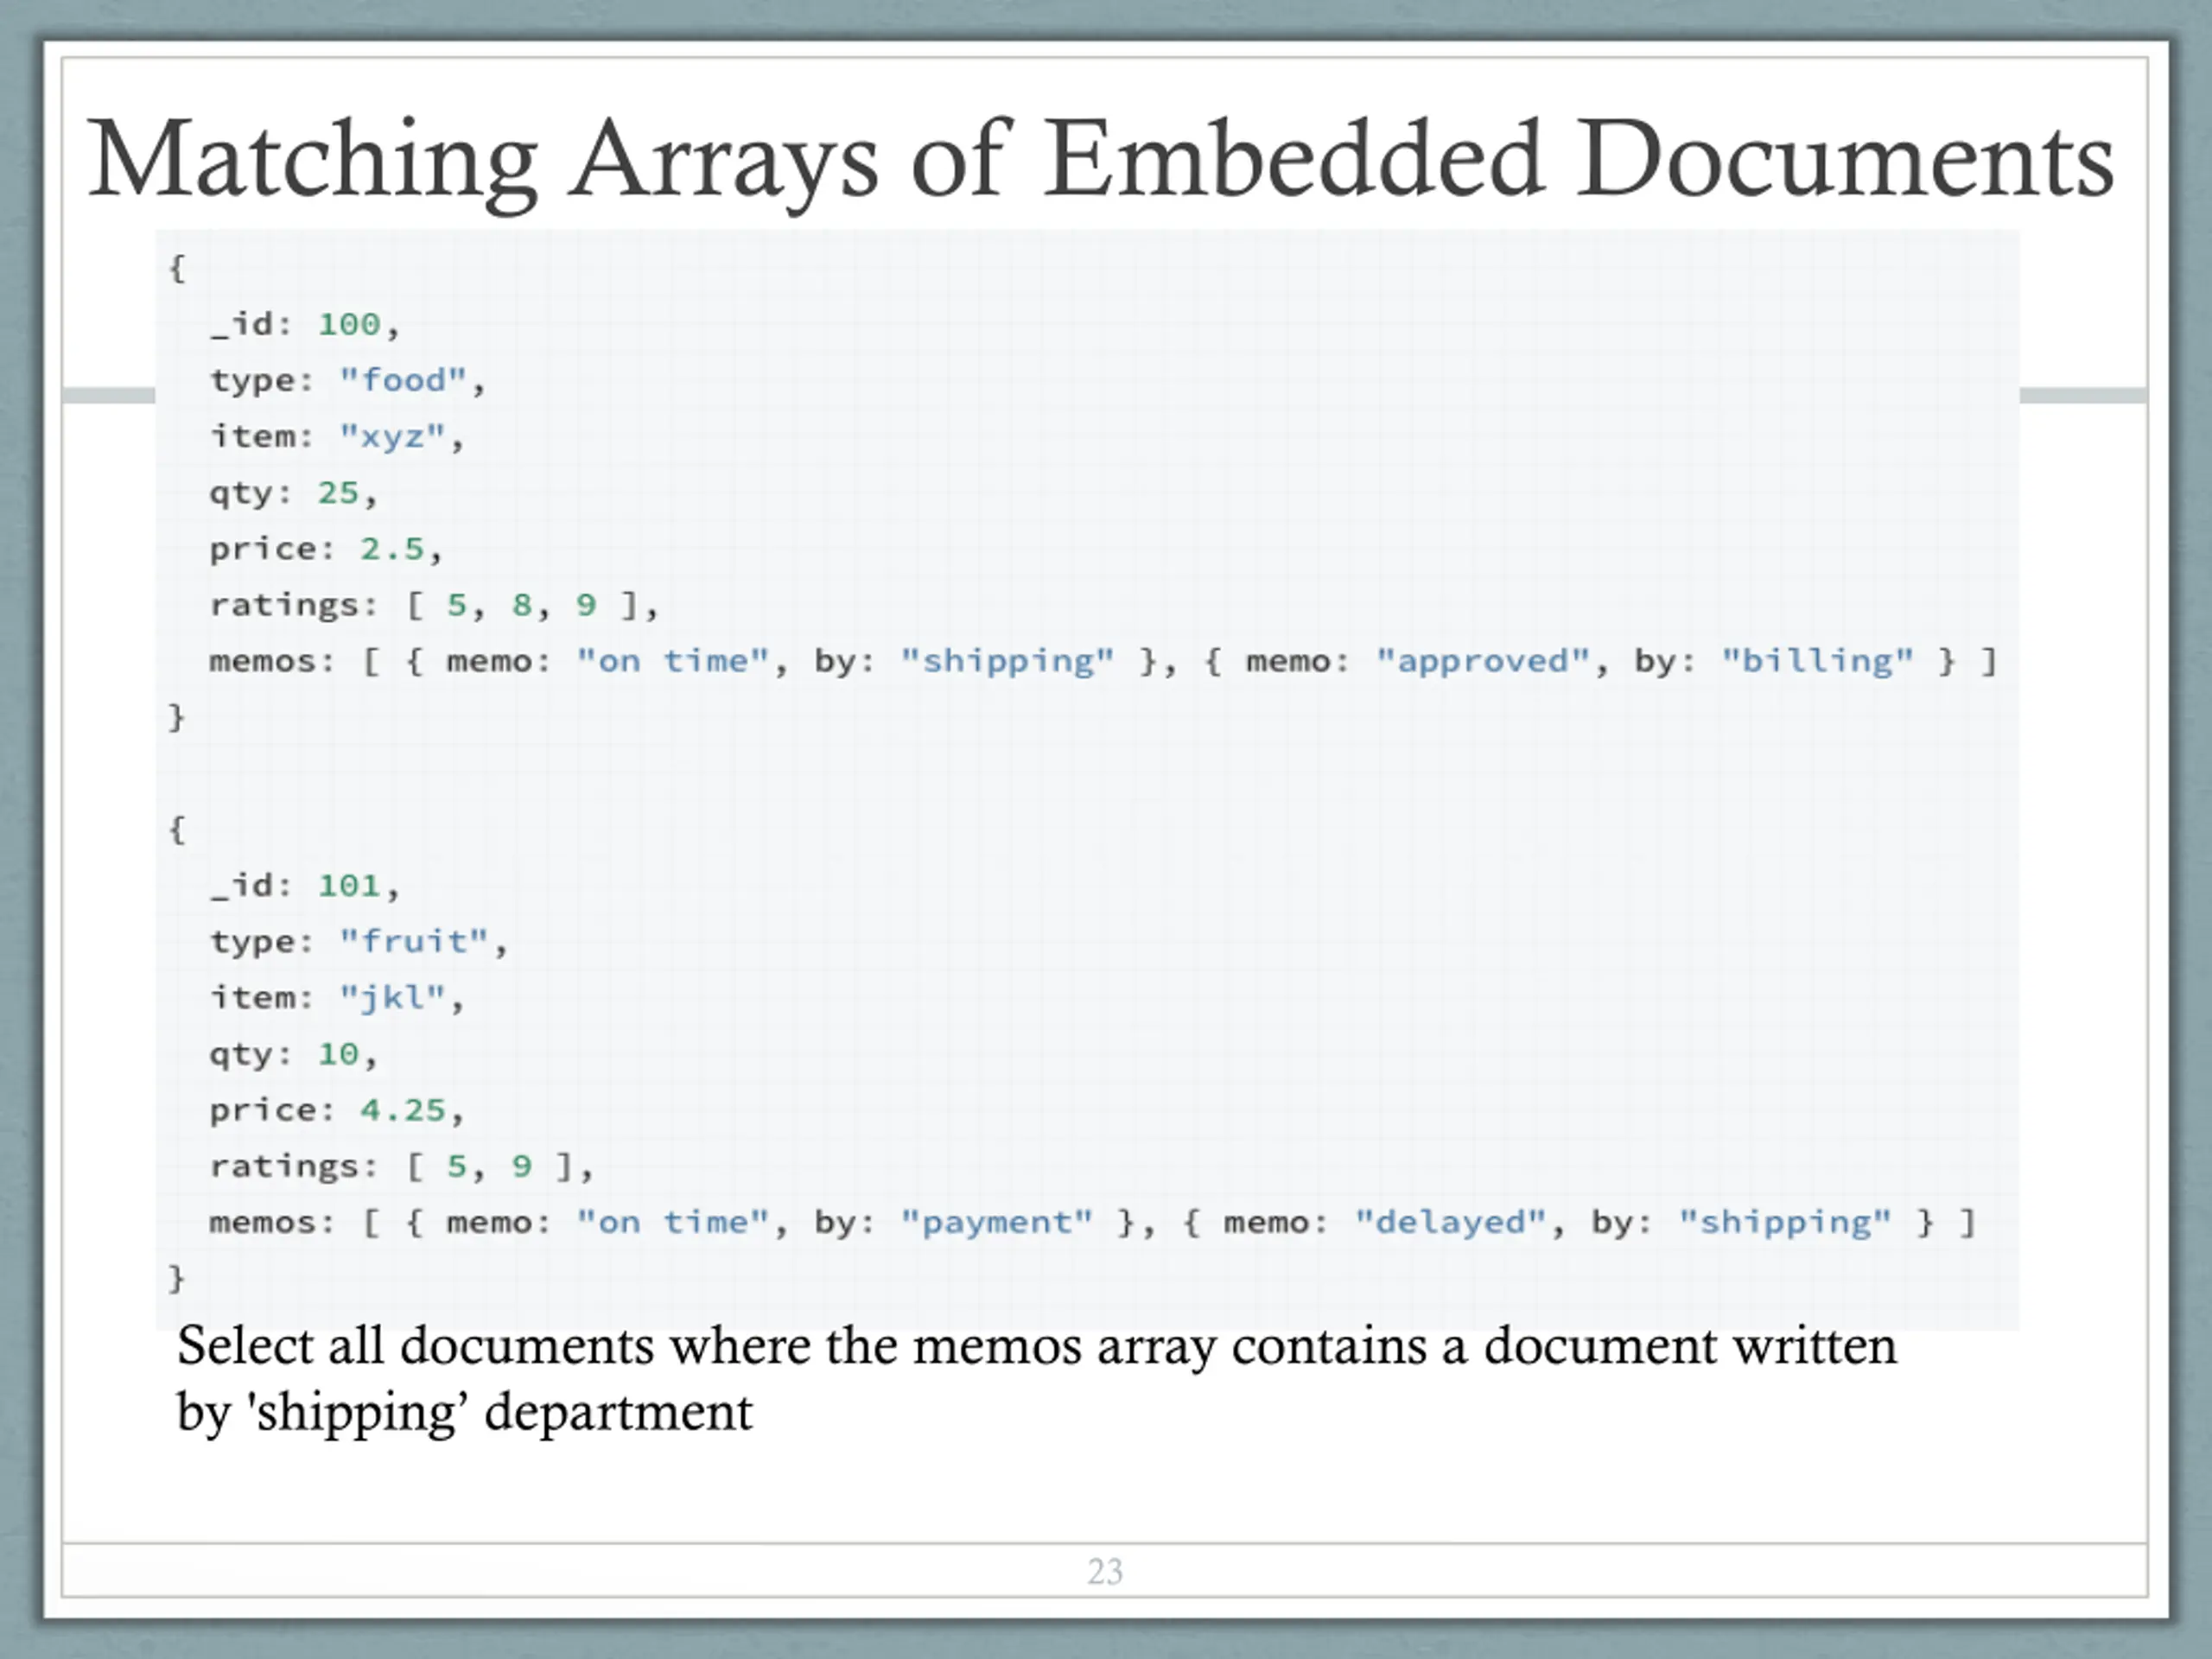Click the line "price: 4.25,"
Screen dimensions: 2212x1659
337,1111
